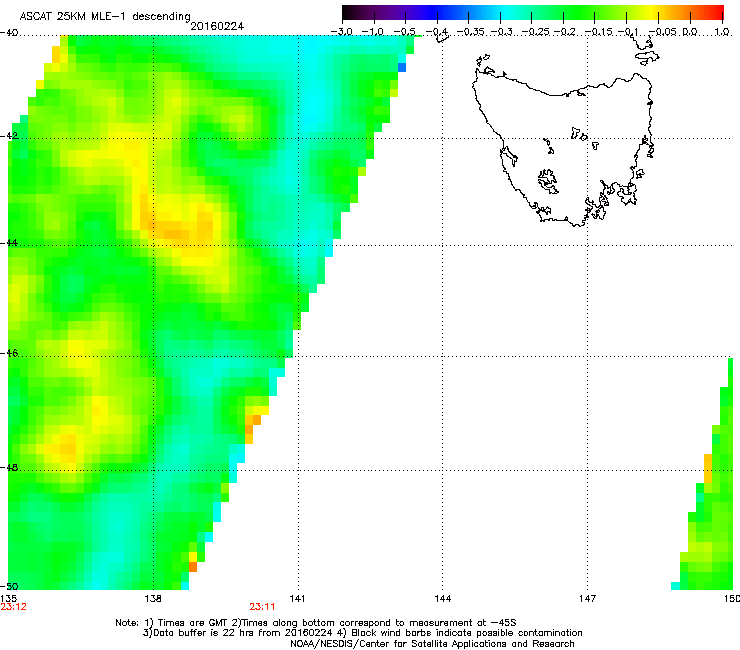Click the -42 latitude label

(x=9, y=135)
